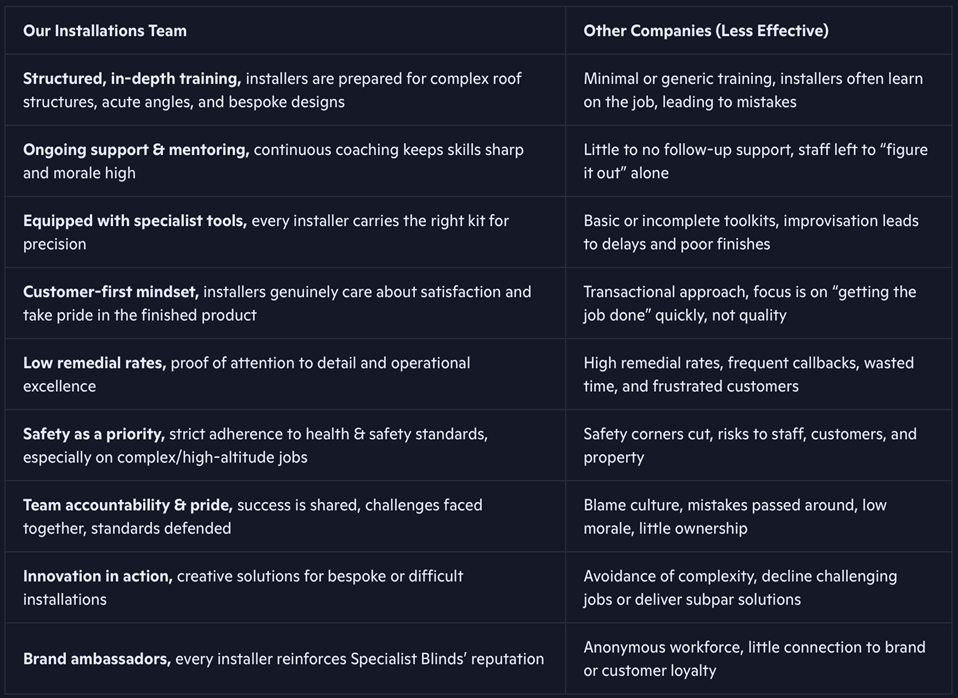The width and height of the screenshot is (958, 698).
Task: Select the "Innovation in action" cell
Action: tap(243, 587)
